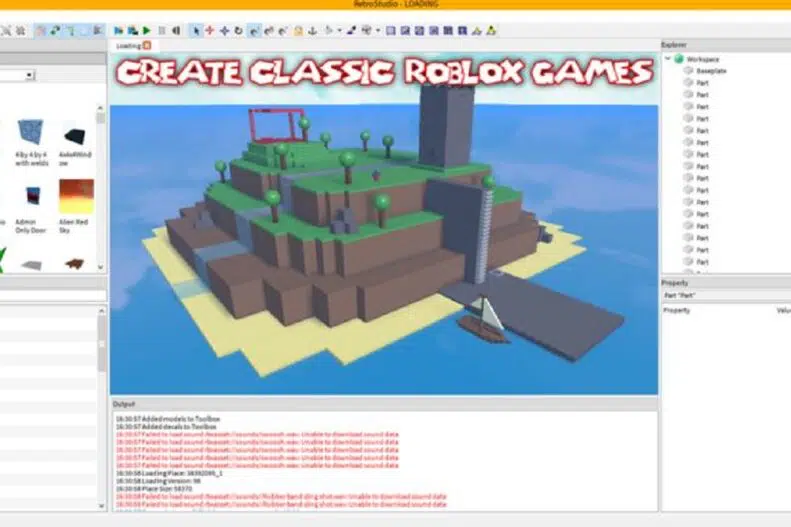This screenshot has height=527, width=791.
Task: Click the Explorer panel title
Action: click(673, 45)
